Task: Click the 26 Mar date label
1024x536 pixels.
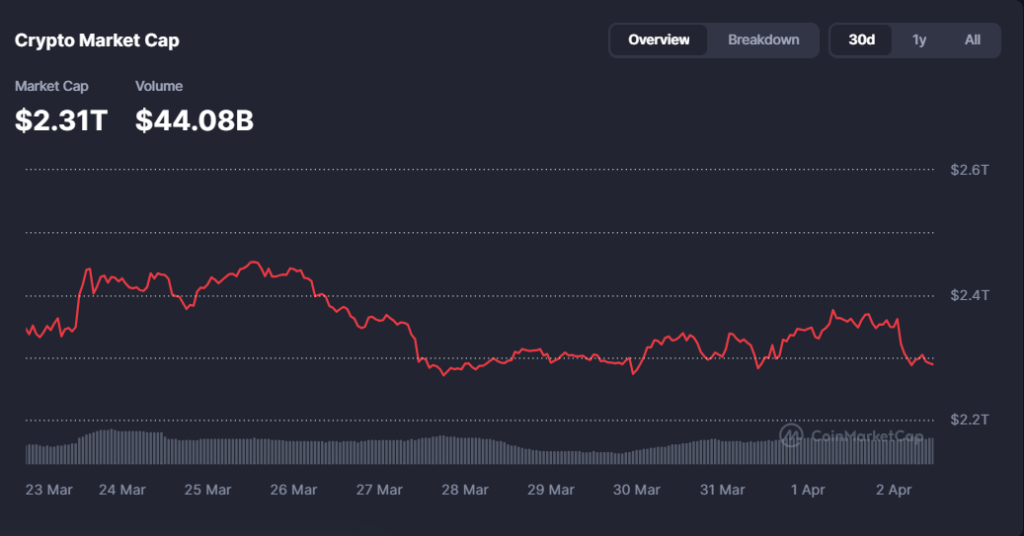Action: pos(293,490)
